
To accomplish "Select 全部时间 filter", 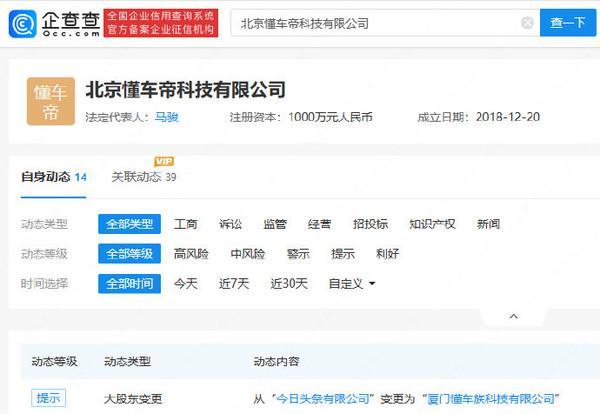I will coord(129,284).
